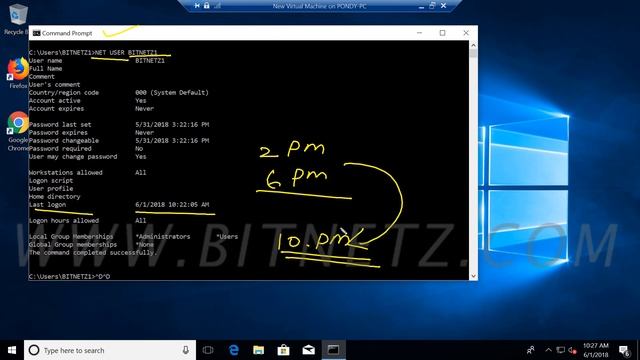640x360 pixels.
Task: Click the Cortana circle icon in search box
Action: [x=34, y=350]
